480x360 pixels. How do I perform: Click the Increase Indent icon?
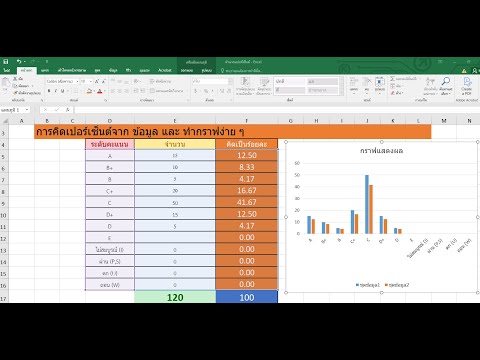coord(143,91)
